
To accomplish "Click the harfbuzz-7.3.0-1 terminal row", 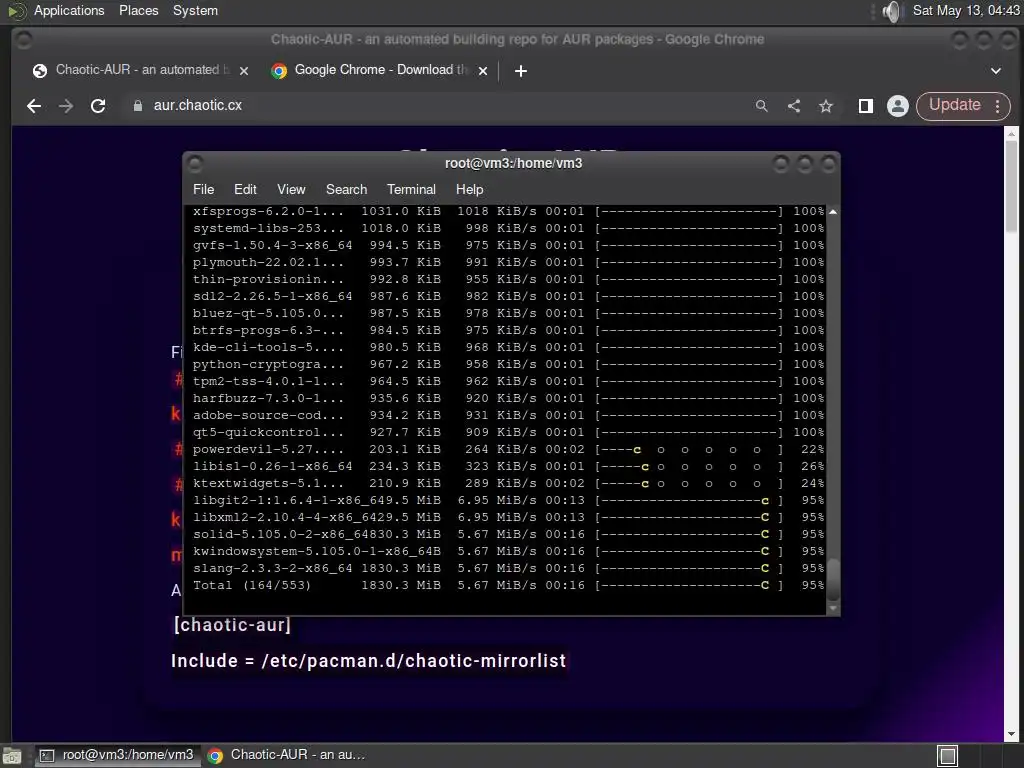I will coord(508,398).
